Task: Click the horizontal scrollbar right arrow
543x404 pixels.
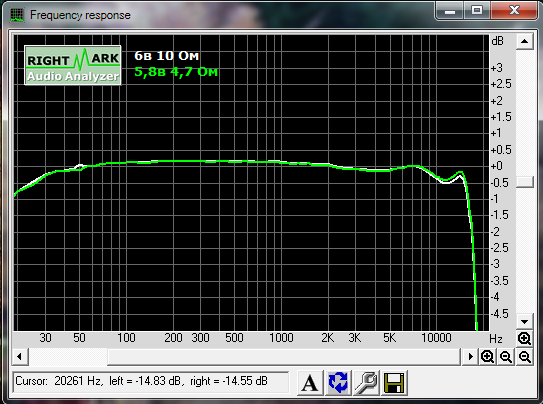Action: 470,357
